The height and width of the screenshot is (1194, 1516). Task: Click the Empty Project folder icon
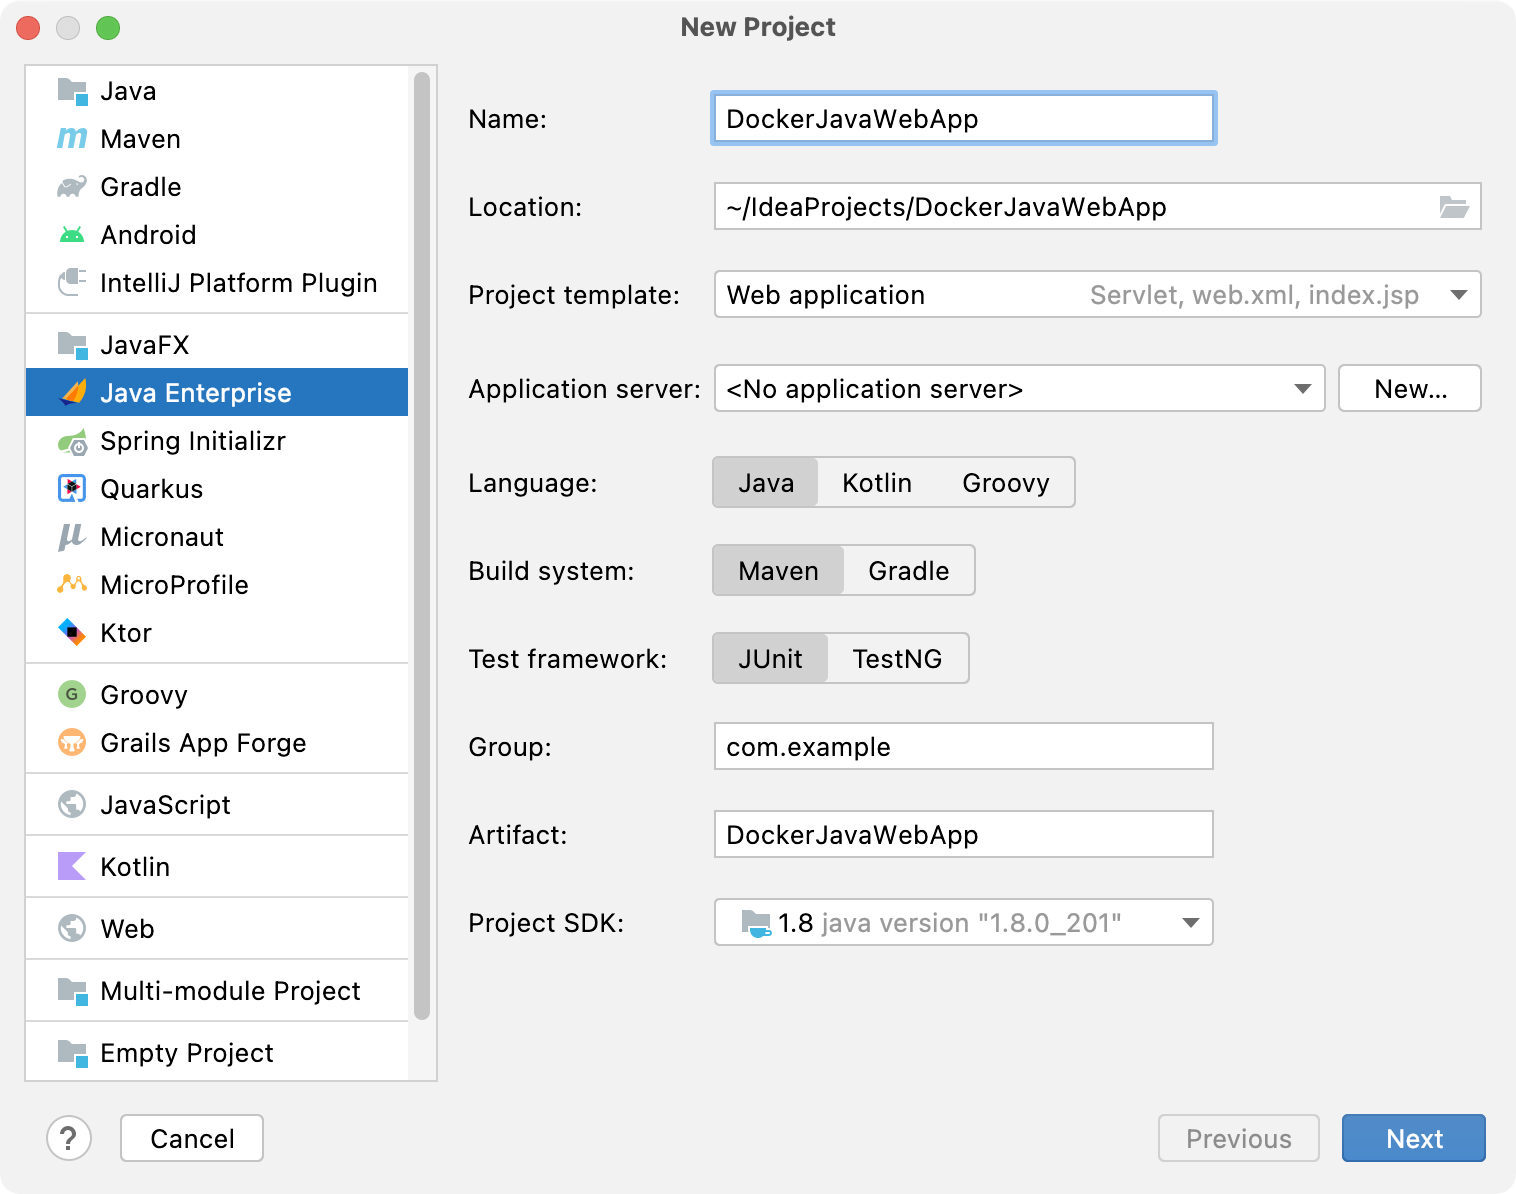point(72,1053)
